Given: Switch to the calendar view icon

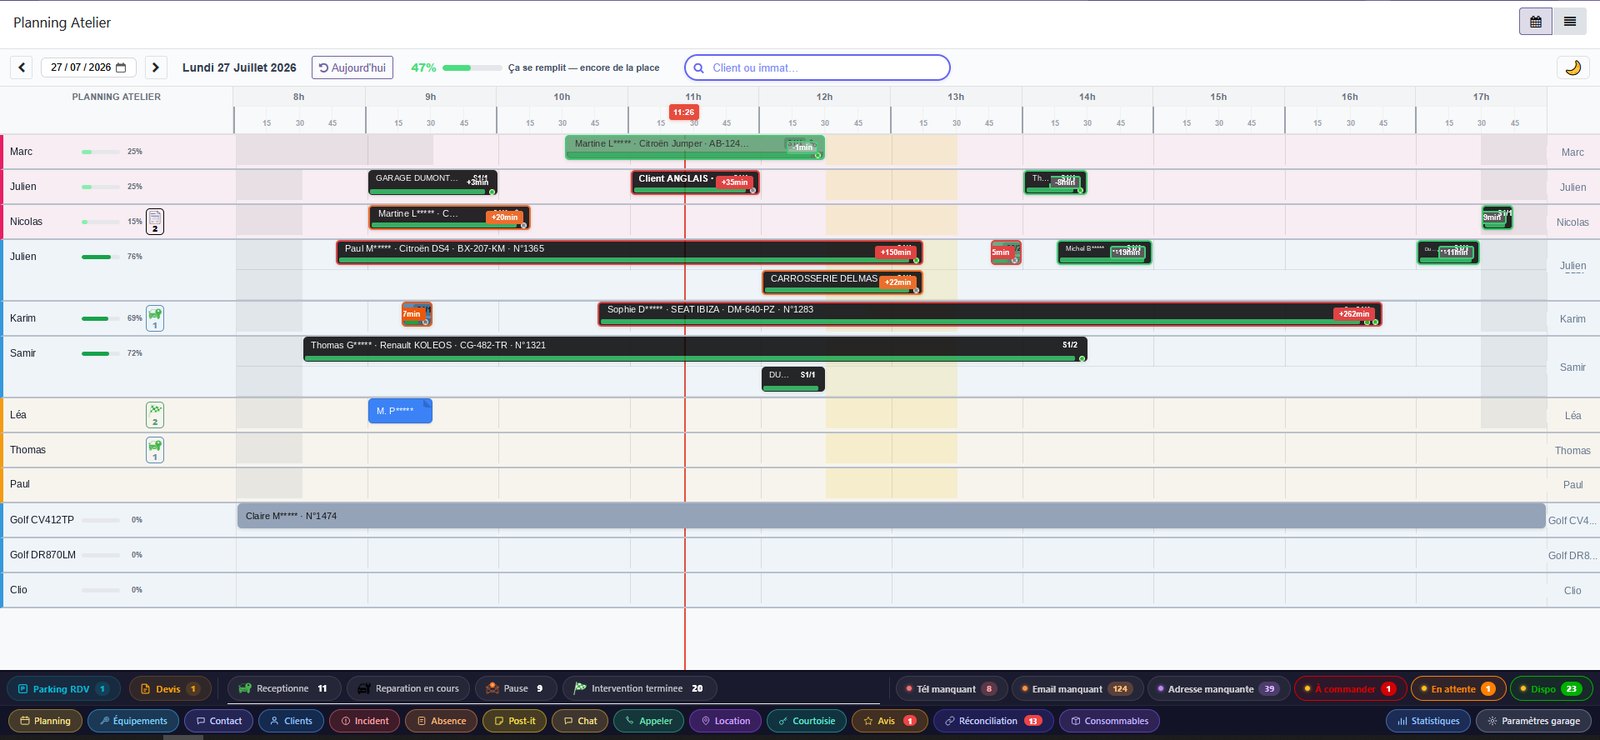Looking at the screenshot, I should (1536, 21).
